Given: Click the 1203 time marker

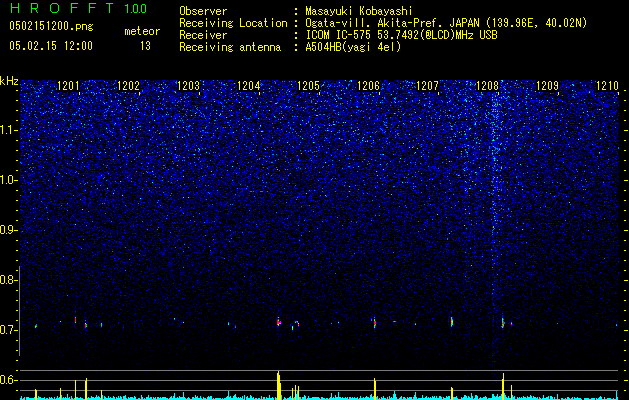Looking at the screenshot, I should coord(188,85).
